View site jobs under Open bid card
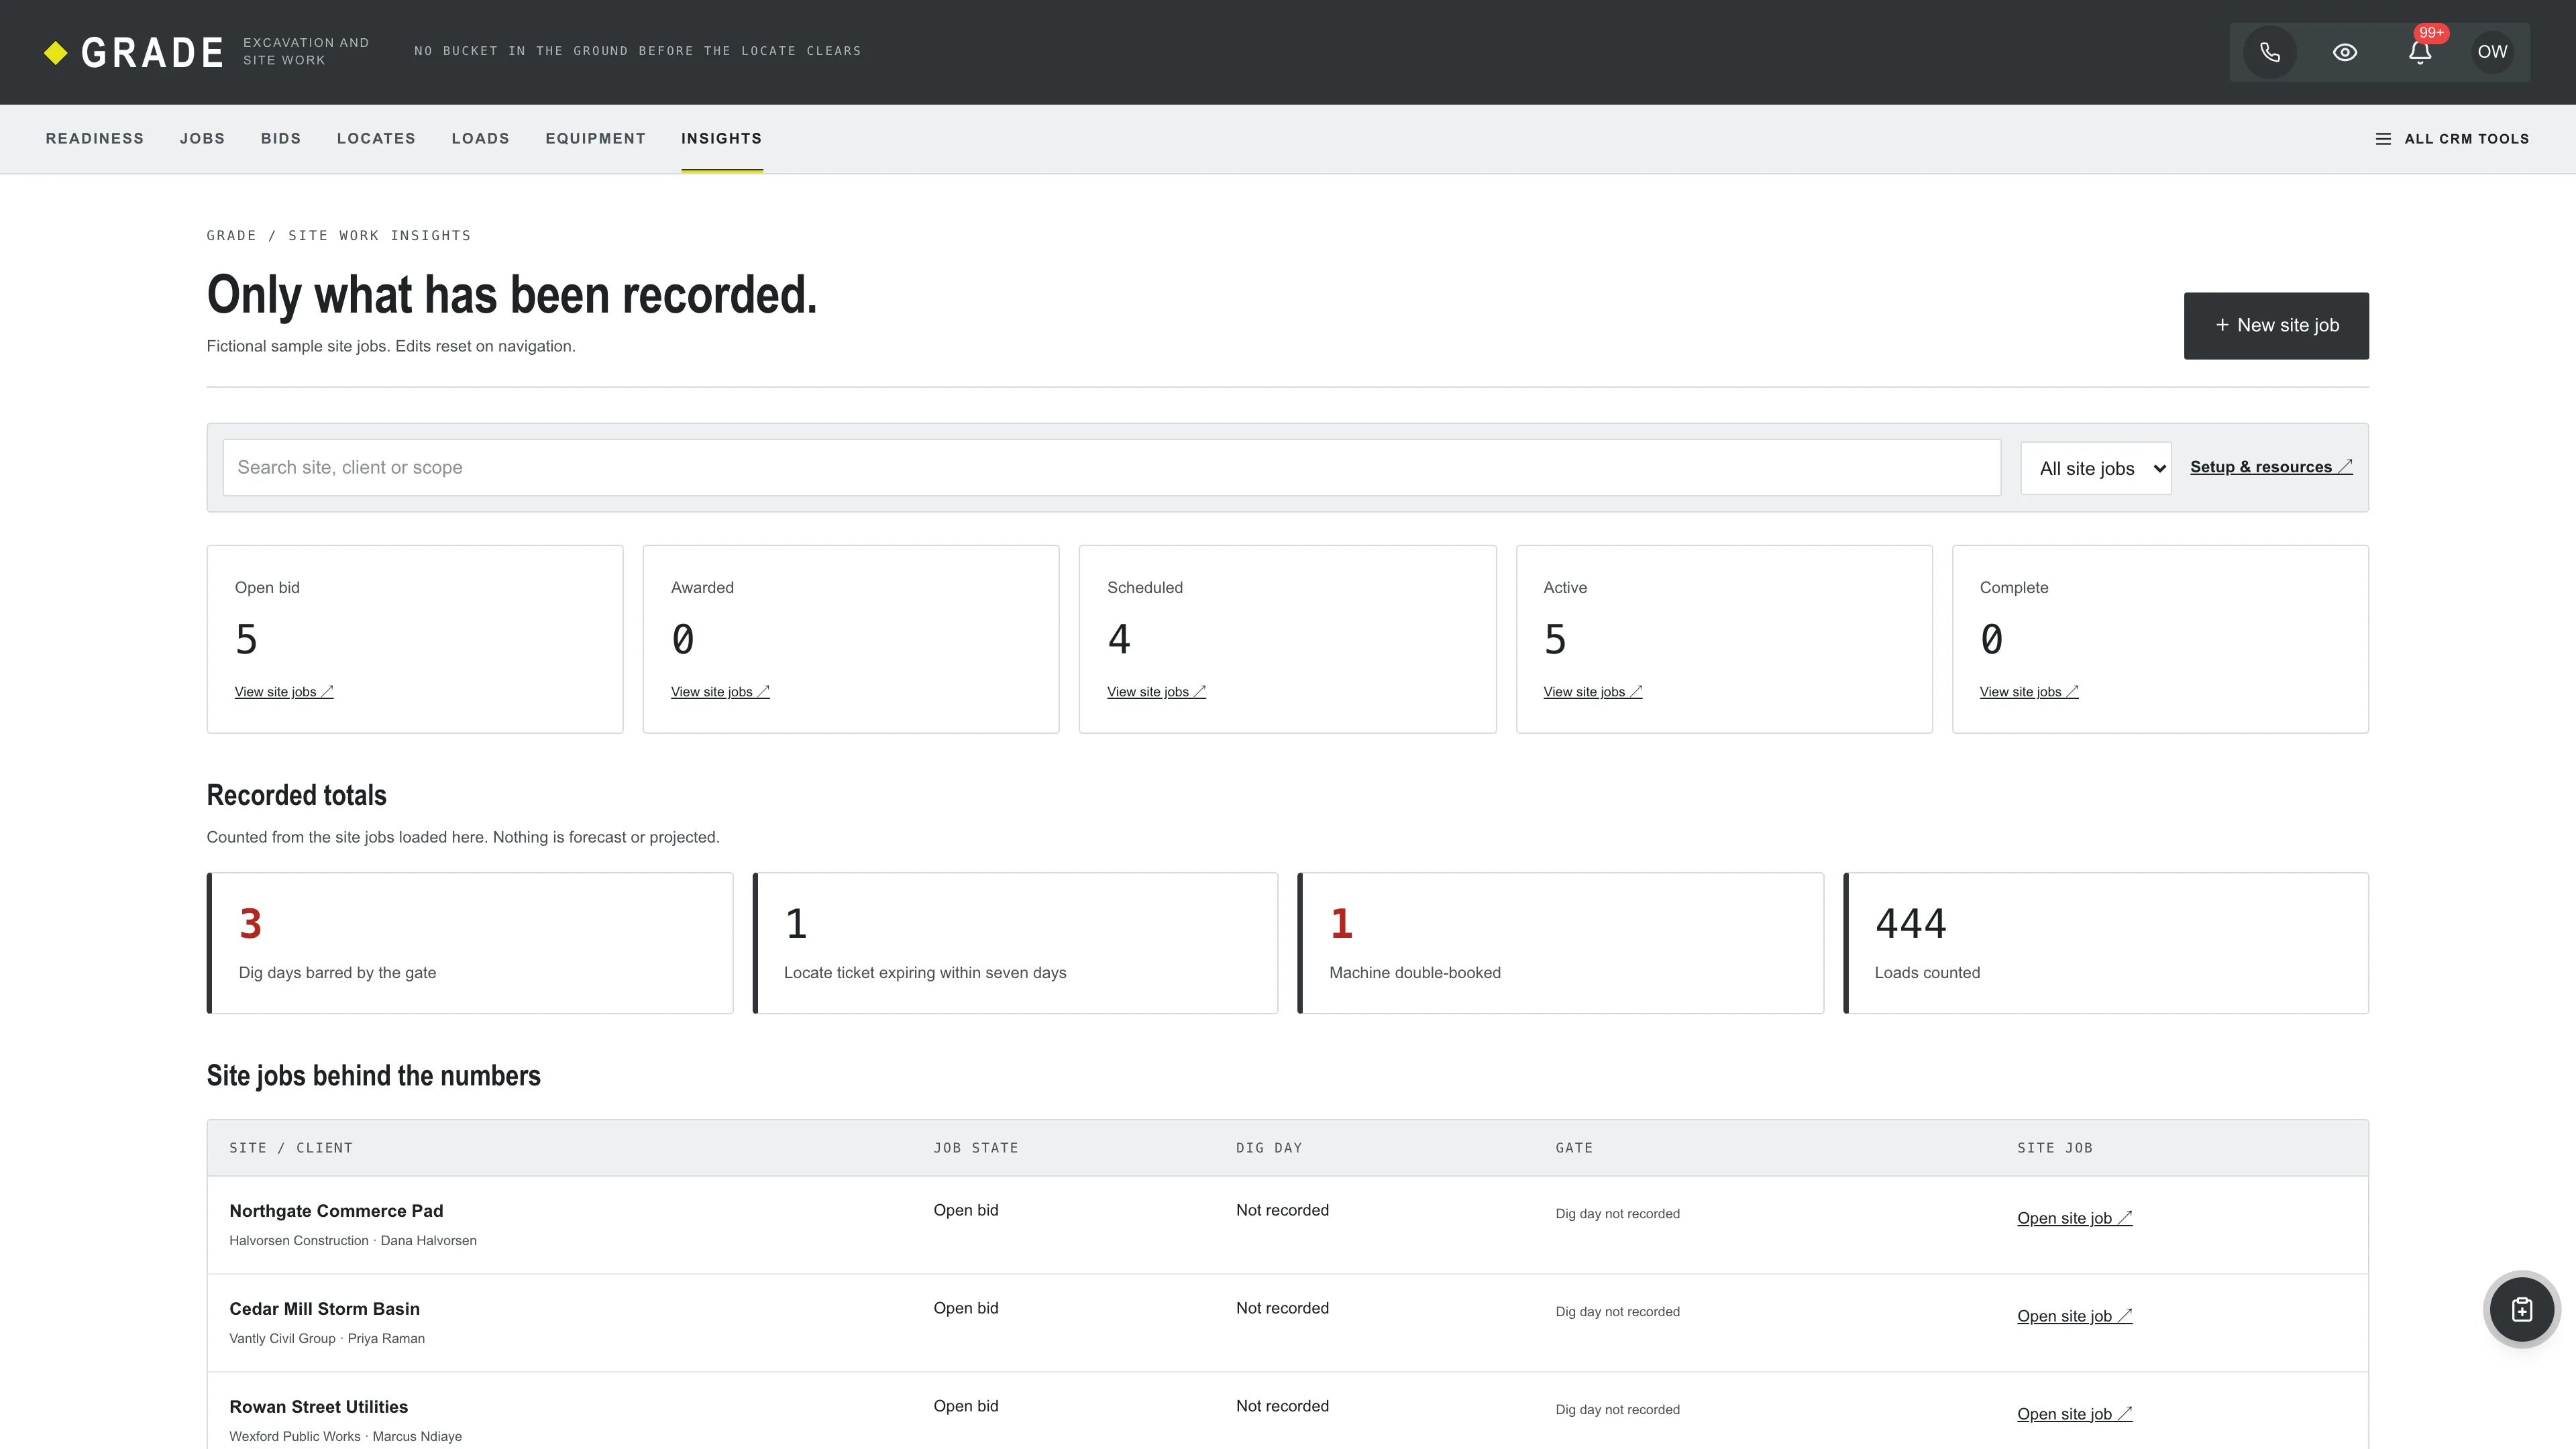The width and height of the screenshot is (2576, 1449). point(284,692)
